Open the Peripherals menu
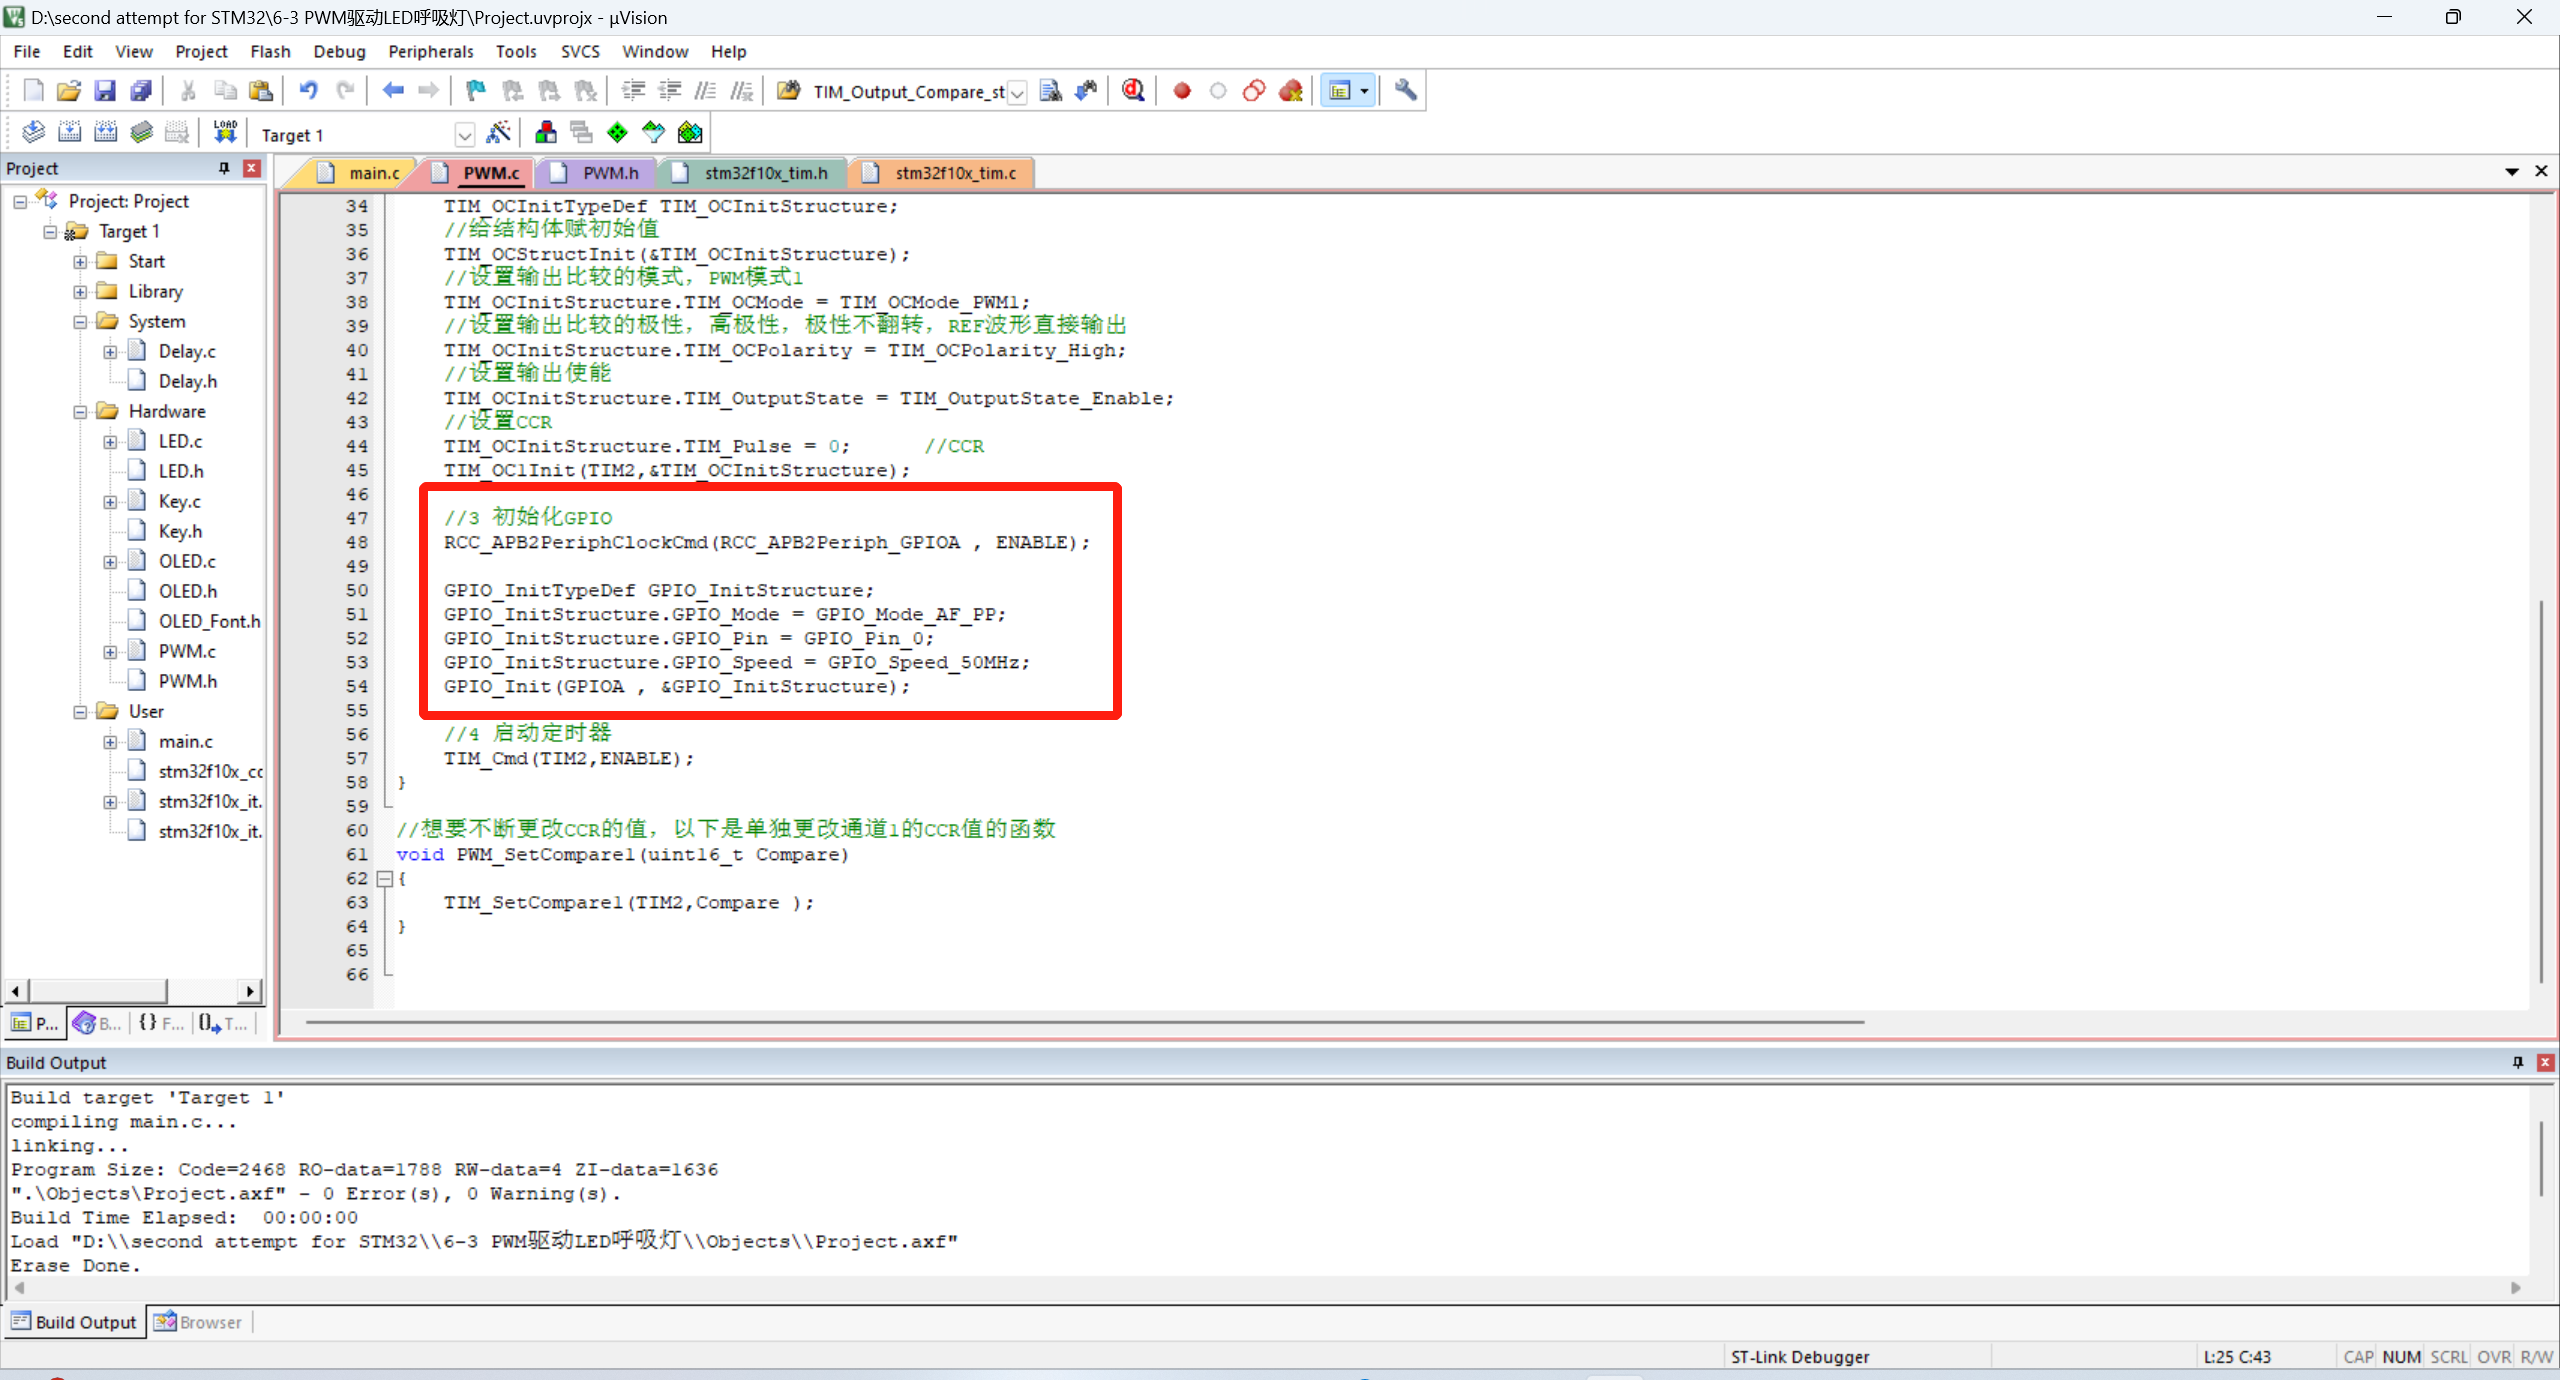This screenshot has width=2560, height=1380. [x=430, y=51]
